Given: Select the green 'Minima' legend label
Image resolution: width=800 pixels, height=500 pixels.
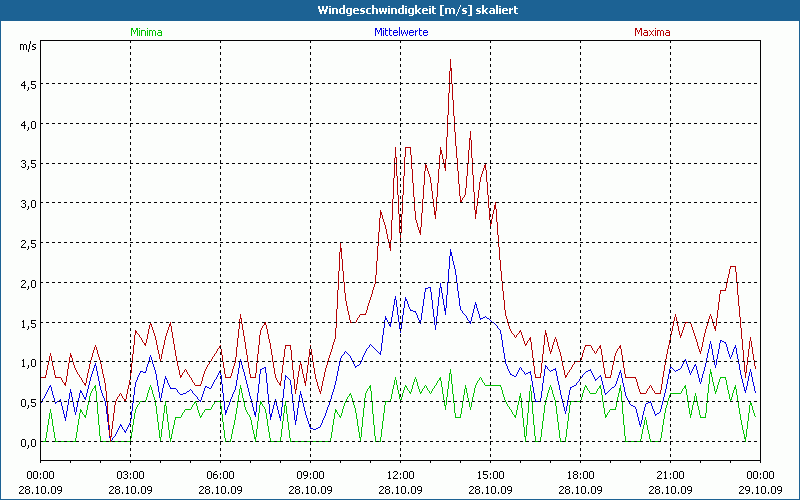Looking at the screenshot, I should [x=146, y=32].
